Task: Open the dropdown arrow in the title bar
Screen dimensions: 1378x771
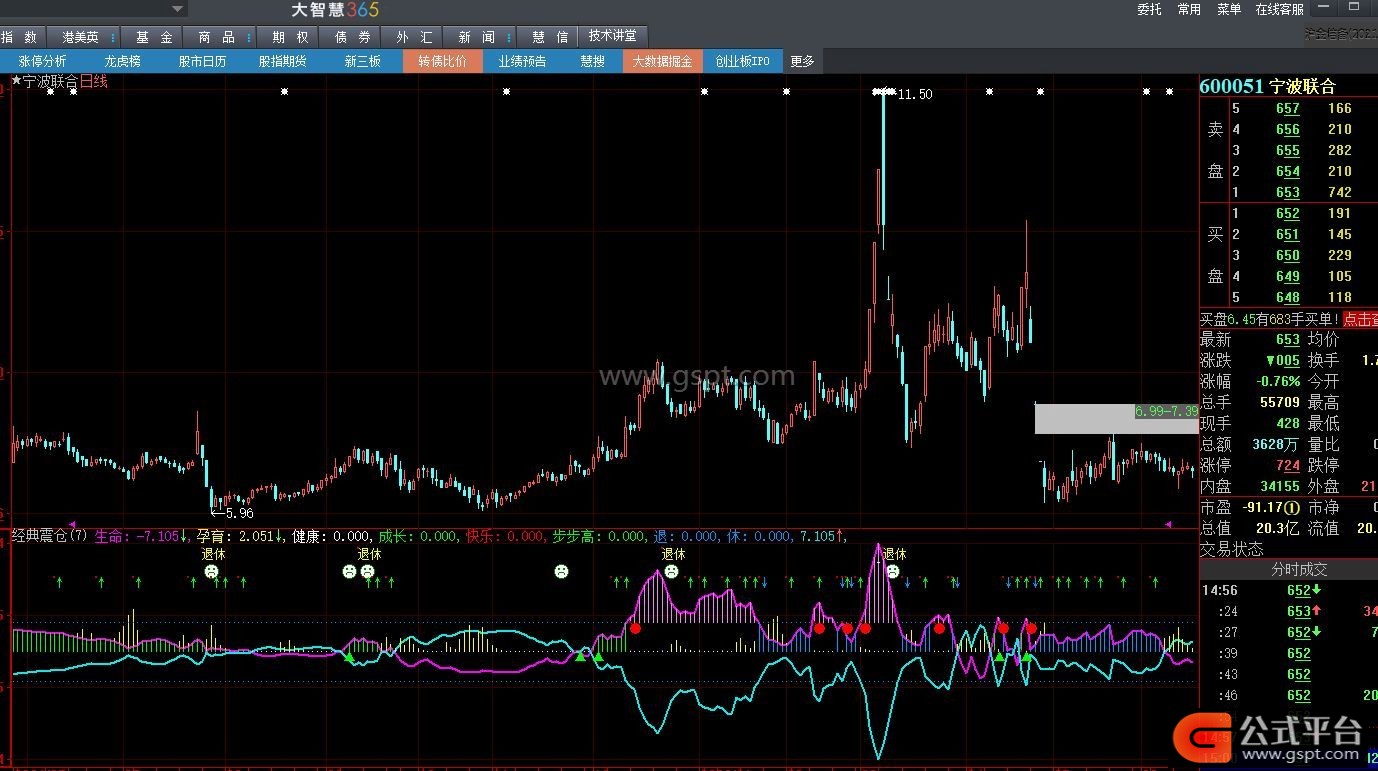Action: coord(177,9)
